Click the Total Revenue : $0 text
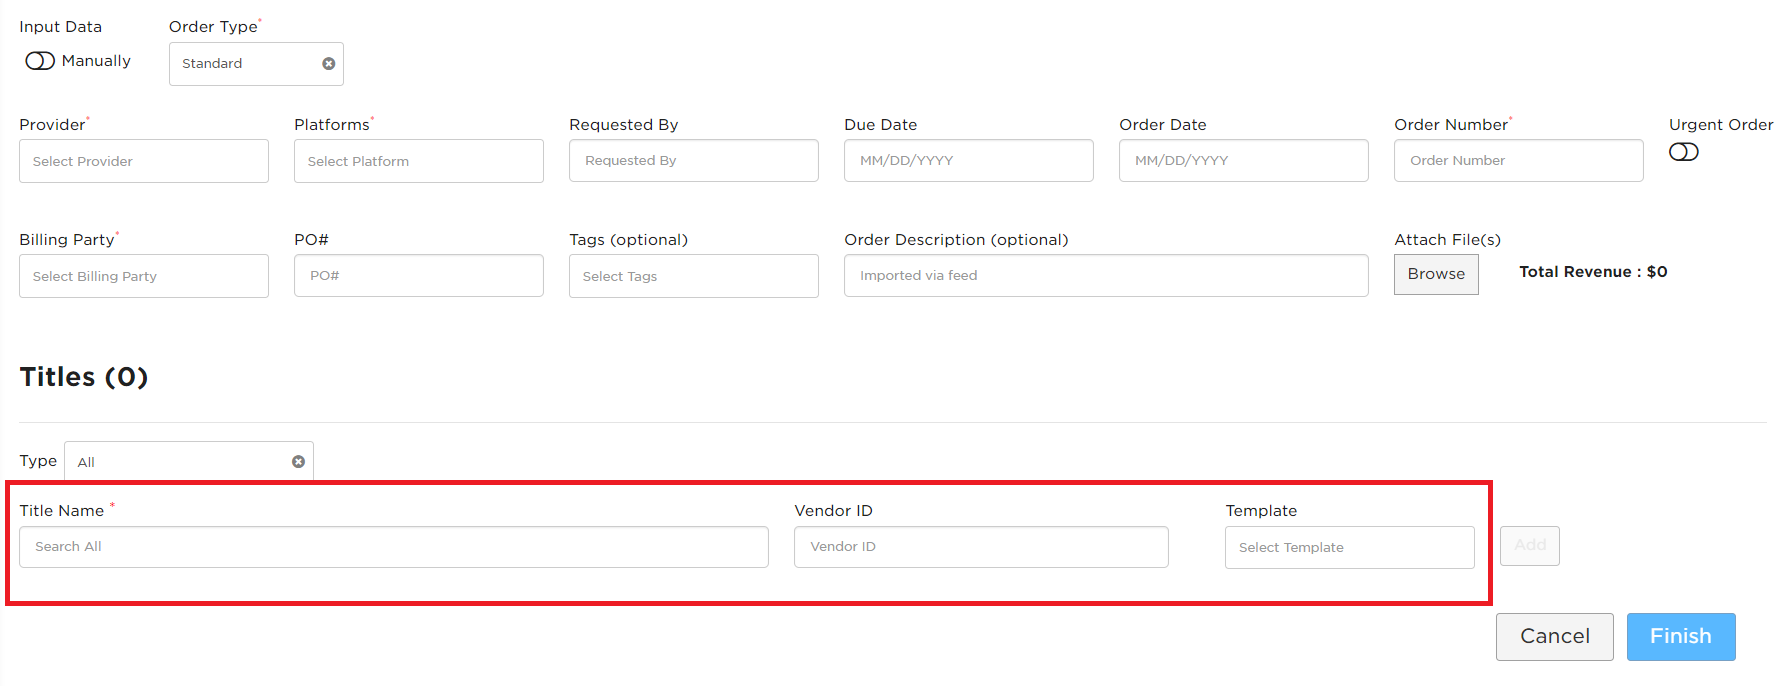This screenshot has width=1782, height=686. pos(1593,272)
